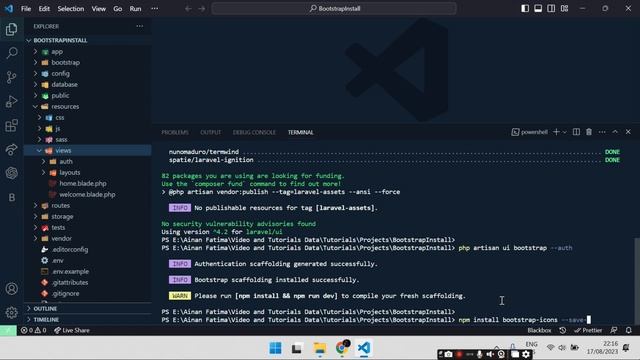This screenshot has width=640, height=360.
Task: Open the Go menu
Action: point(118,9)
